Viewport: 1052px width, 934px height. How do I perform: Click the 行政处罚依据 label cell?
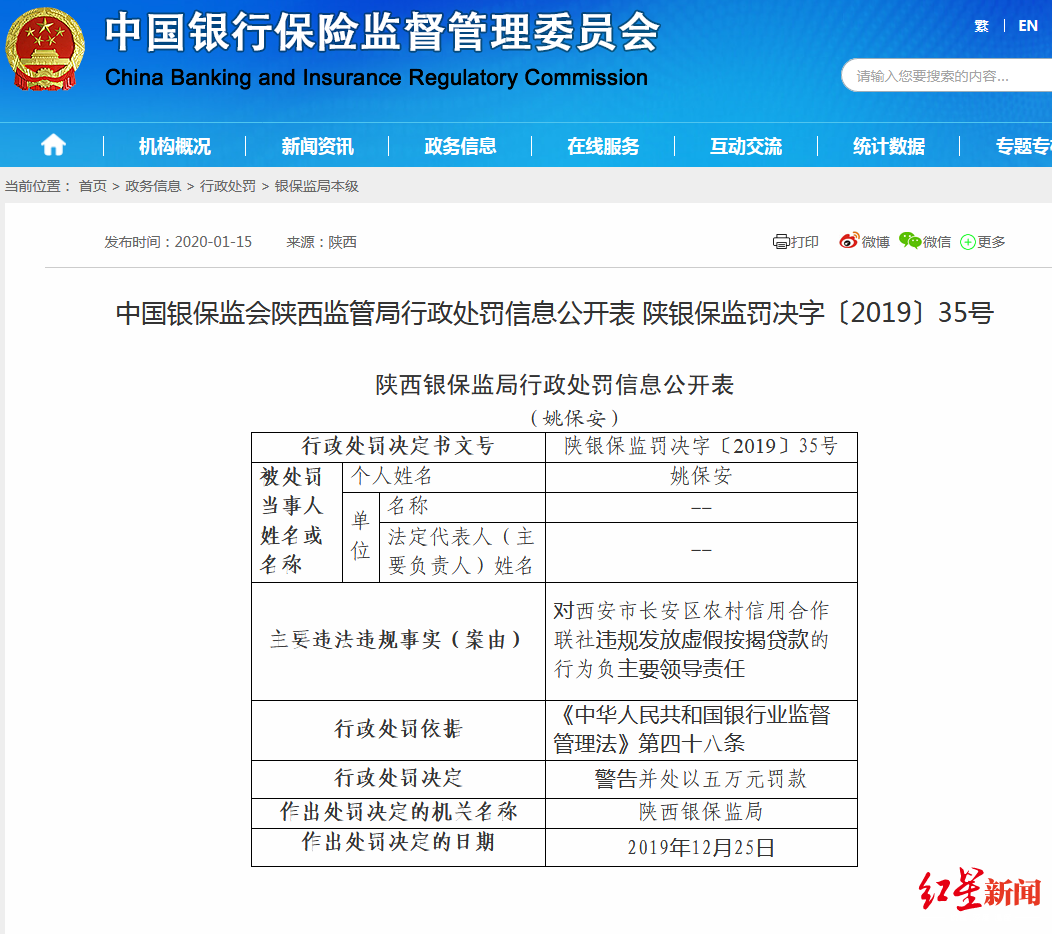pos(398,730)
